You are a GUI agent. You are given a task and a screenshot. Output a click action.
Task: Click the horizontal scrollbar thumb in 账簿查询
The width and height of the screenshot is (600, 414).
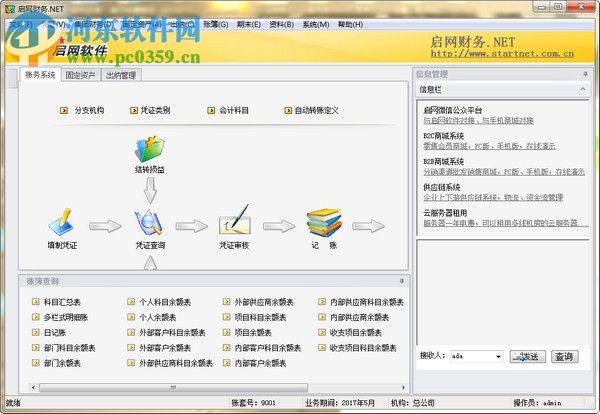173,388
